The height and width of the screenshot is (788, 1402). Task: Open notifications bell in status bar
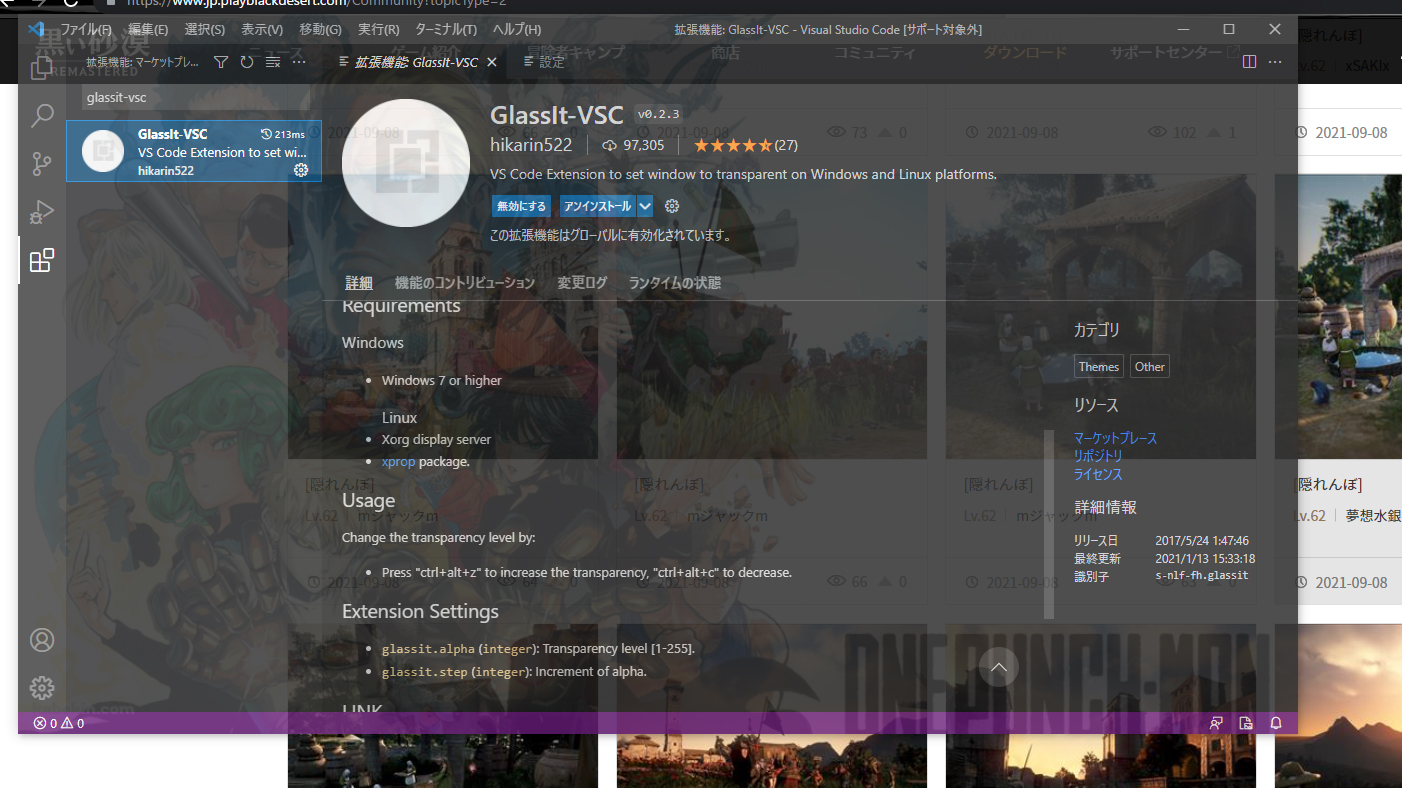[1276, 723]
